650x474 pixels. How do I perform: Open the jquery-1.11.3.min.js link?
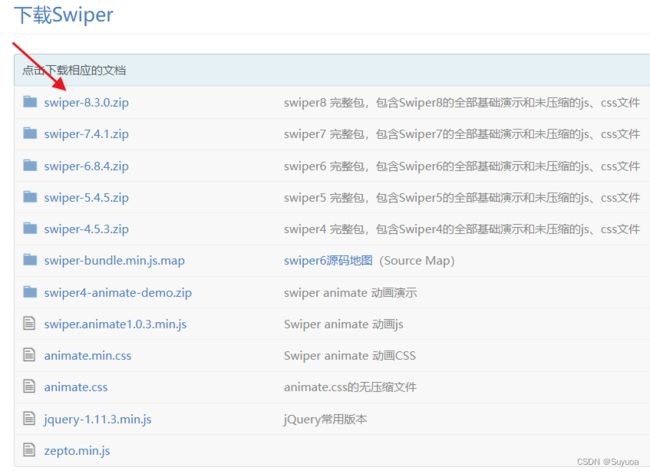coord(97,419)
